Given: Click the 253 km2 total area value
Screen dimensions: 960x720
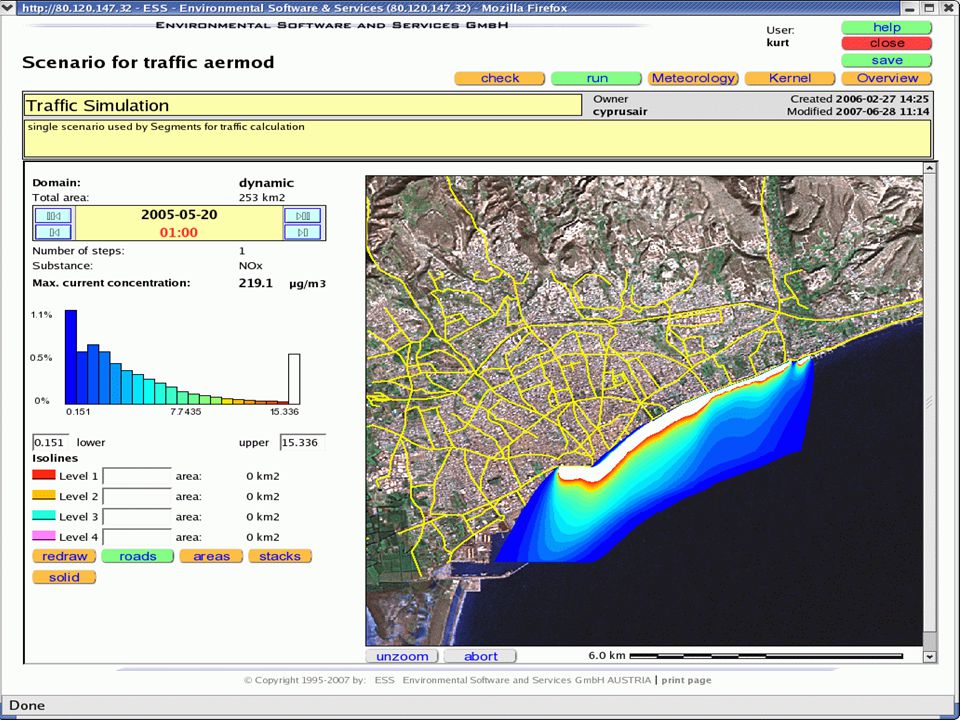Looking at the screenshot, I should 262,198.
